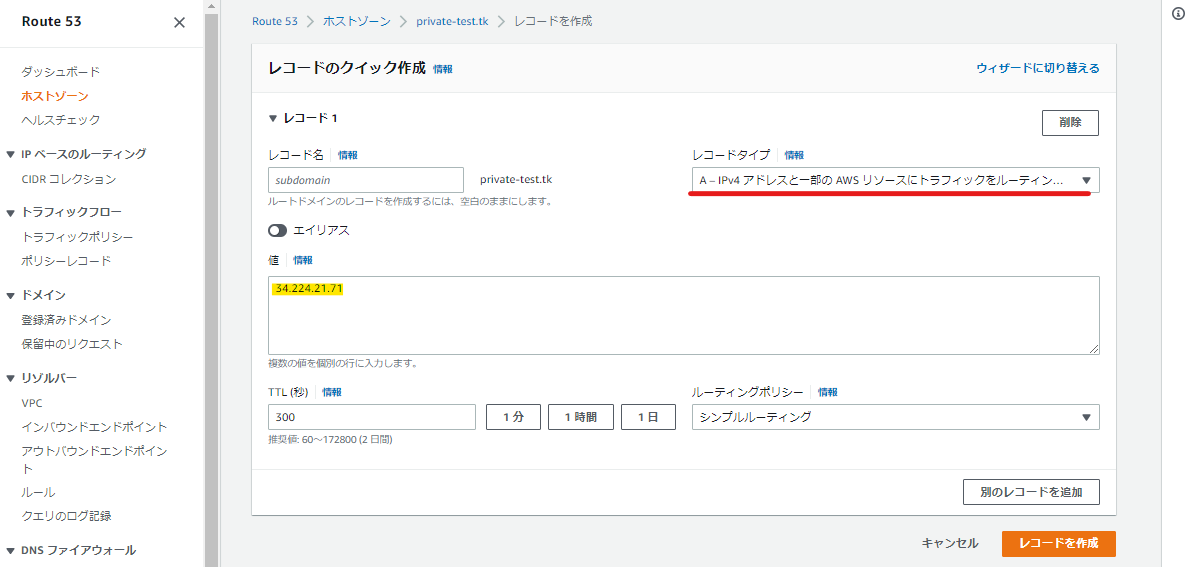Image resolution: width=1191 pixels, height=567 pixels.
Task: Open 保留中のリクエスト
Action: tap(72, 344)
